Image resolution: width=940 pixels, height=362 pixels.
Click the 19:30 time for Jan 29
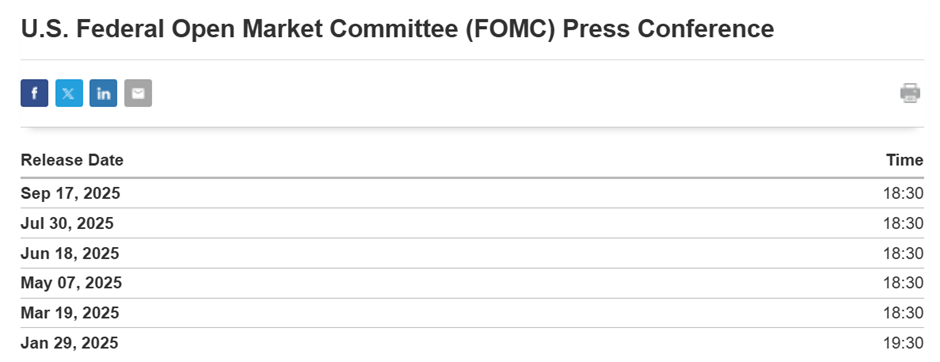tap(903, 342)
